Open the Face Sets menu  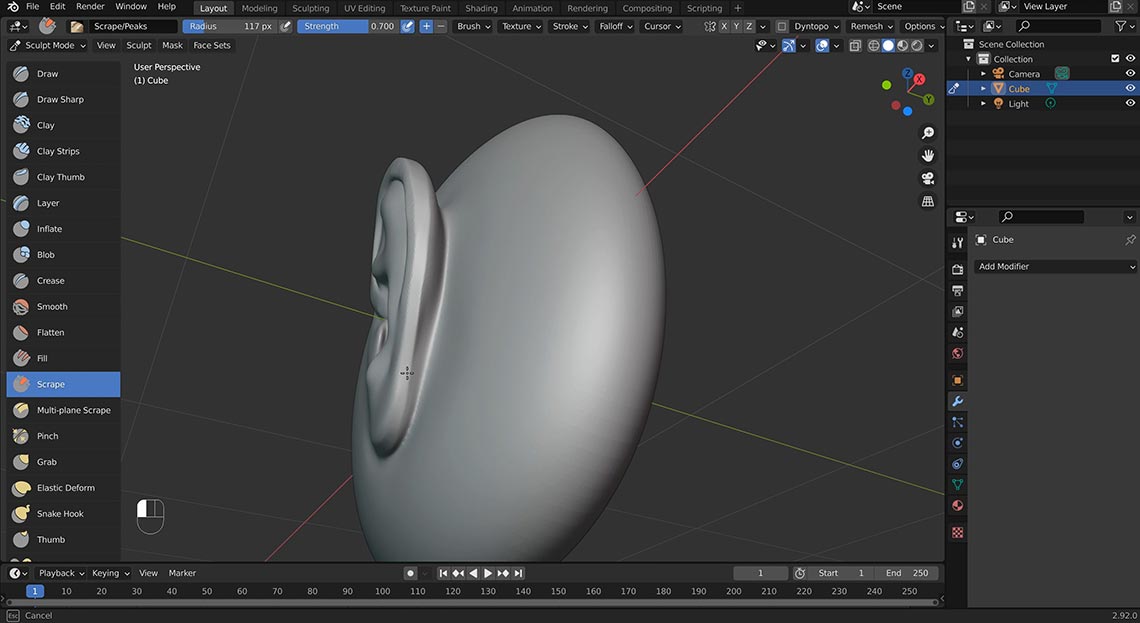[212, 45]
